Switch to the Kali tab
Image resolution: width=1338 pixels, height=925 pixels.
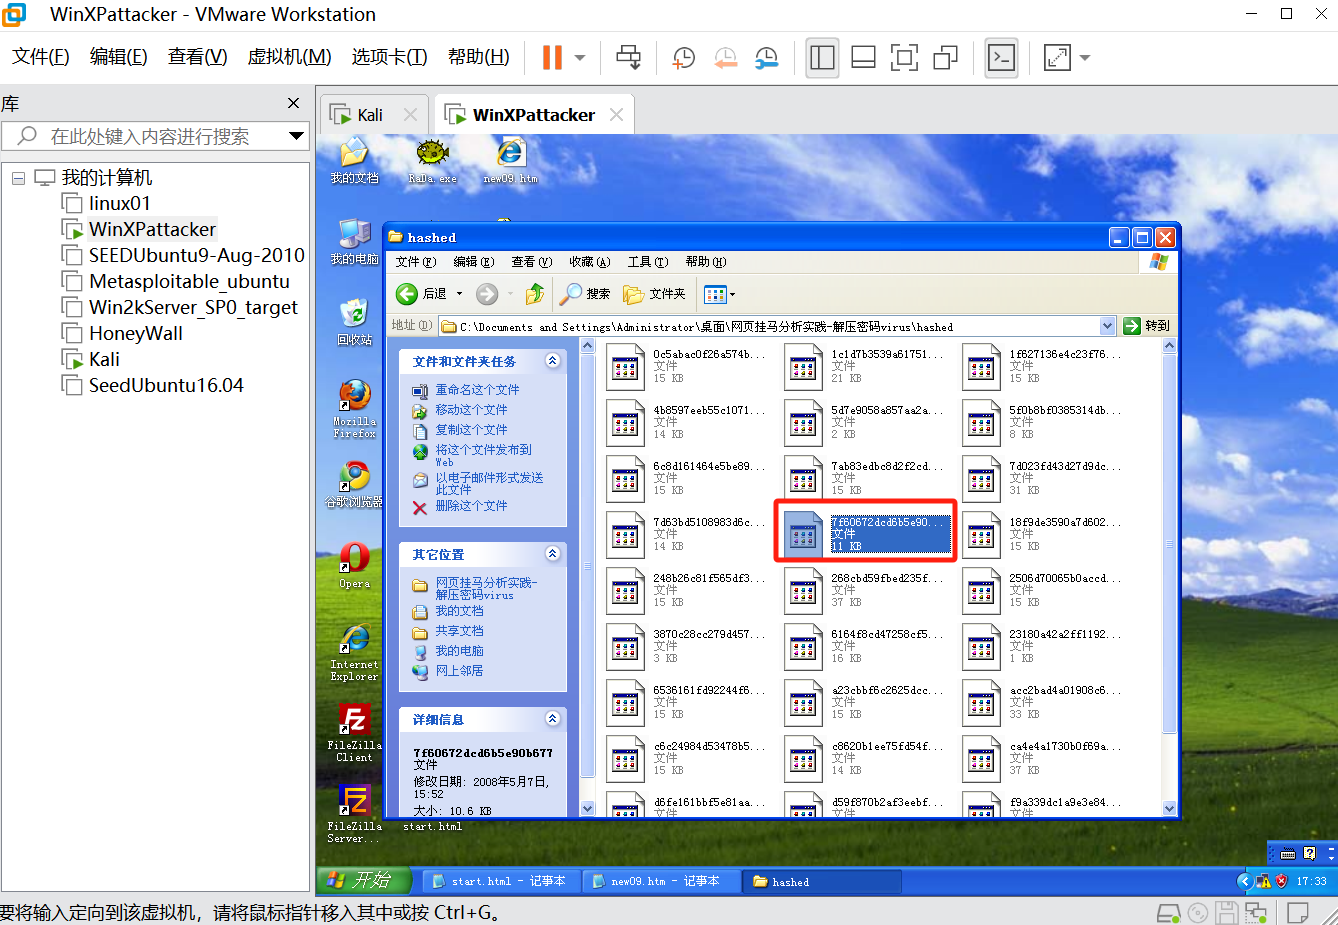369,115
